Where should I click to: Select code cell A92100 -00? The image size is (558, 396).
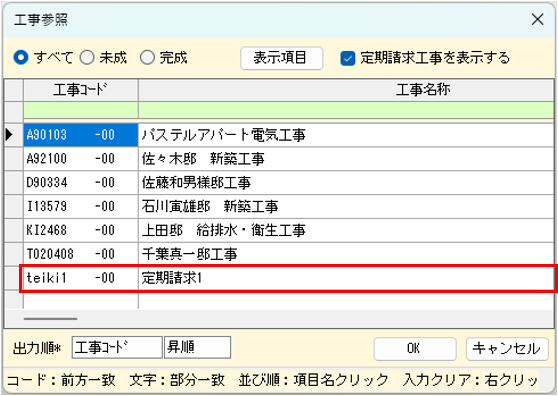[81, 159]
